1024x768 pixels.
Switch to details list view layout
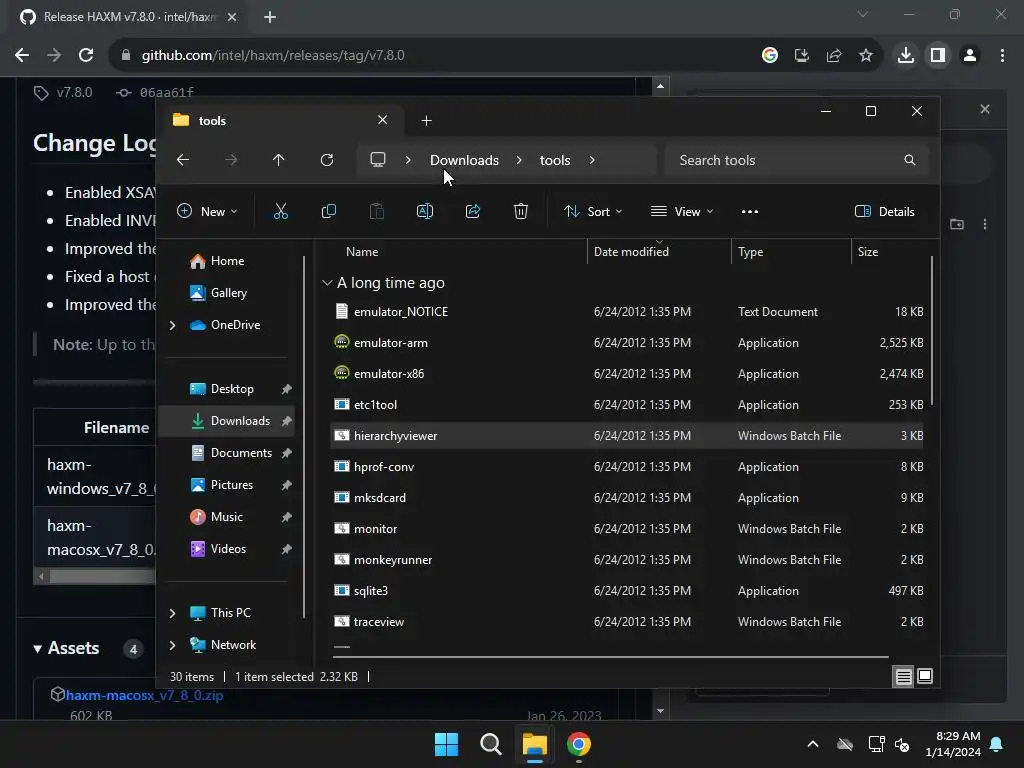point(903,677)
